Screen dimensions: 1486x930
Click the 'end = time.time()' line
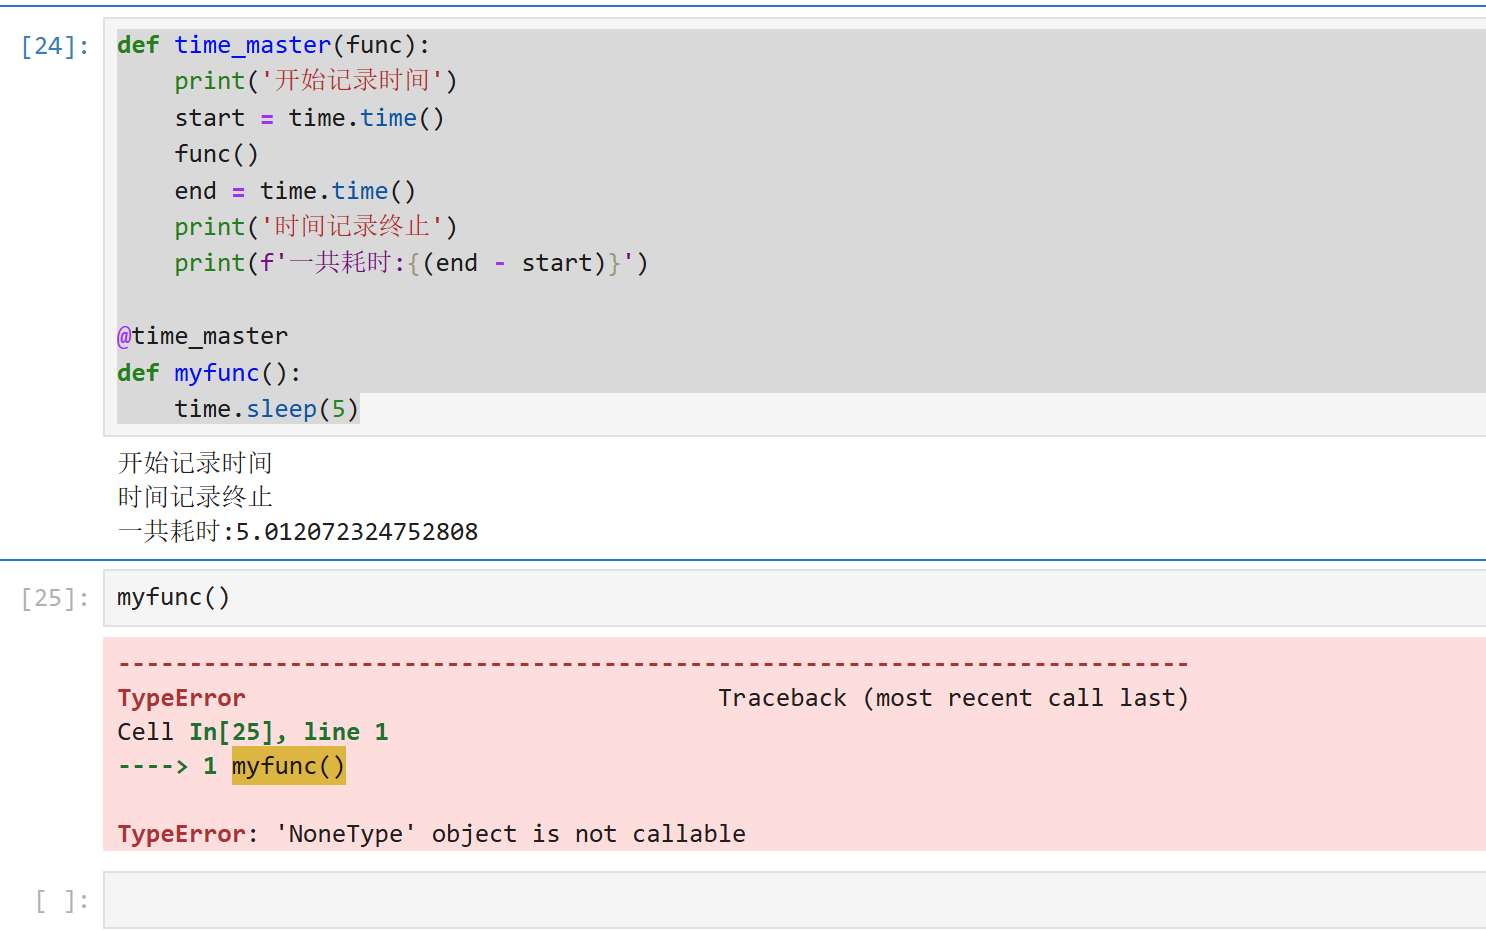295,191
